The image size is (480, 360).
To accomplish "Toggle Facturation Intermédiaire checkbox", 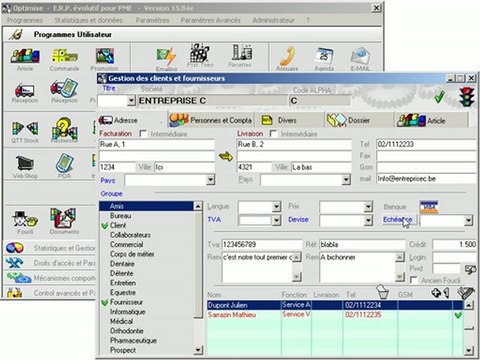I will click(143, 134).
